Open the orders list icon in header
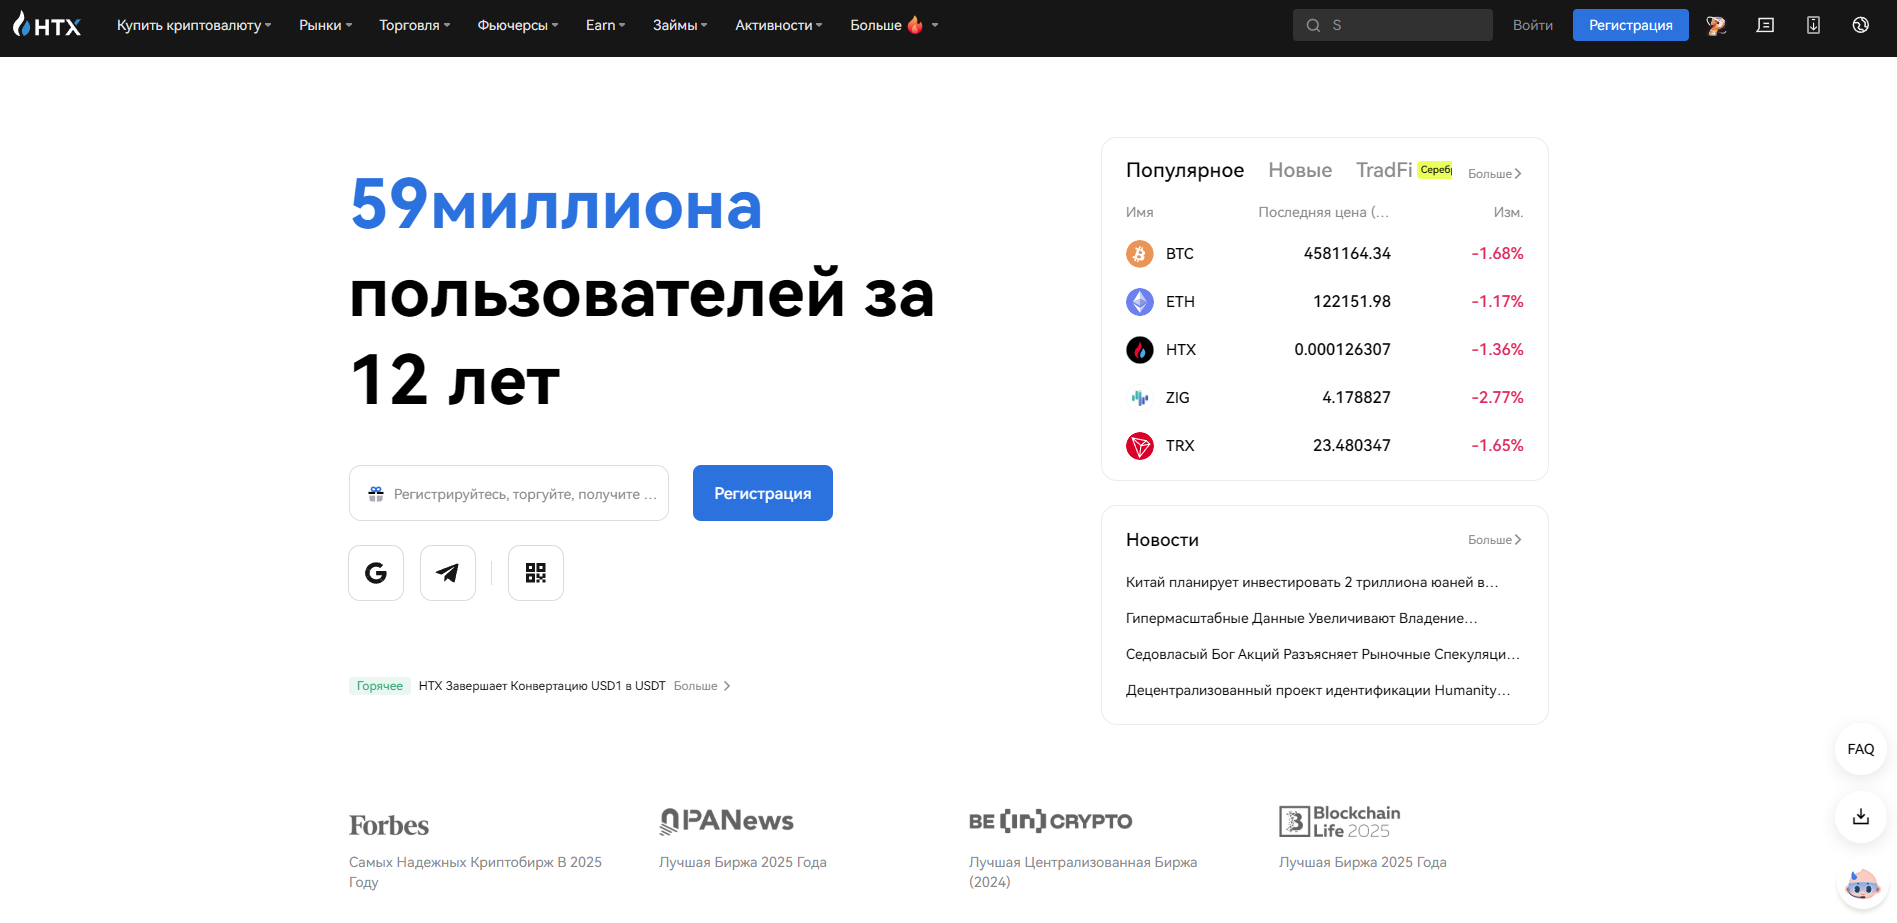 (x=1765, y=25)
